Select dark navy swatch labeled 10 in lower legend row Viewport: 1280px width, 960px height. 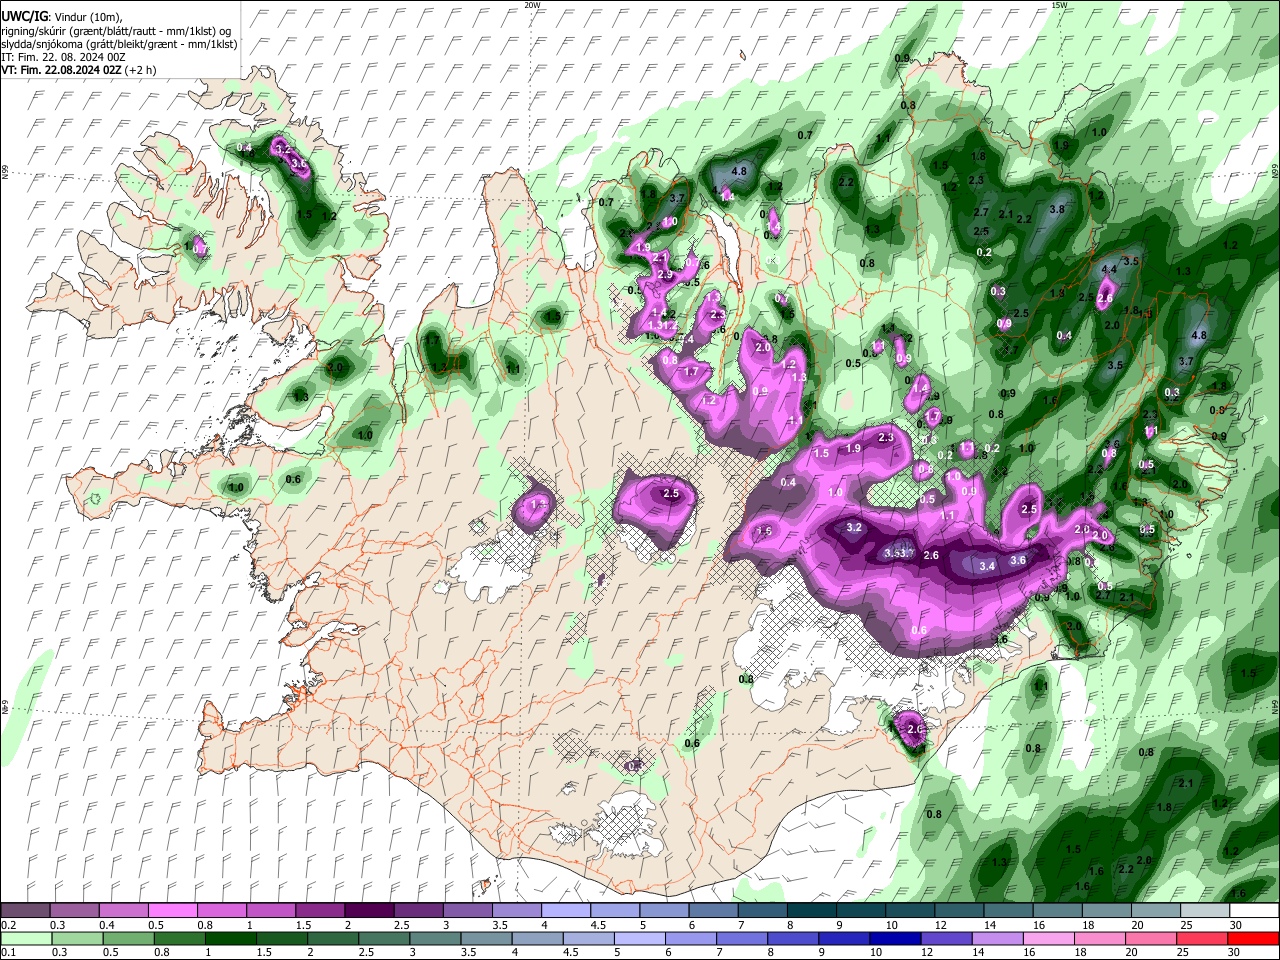(x=893, y=938)
